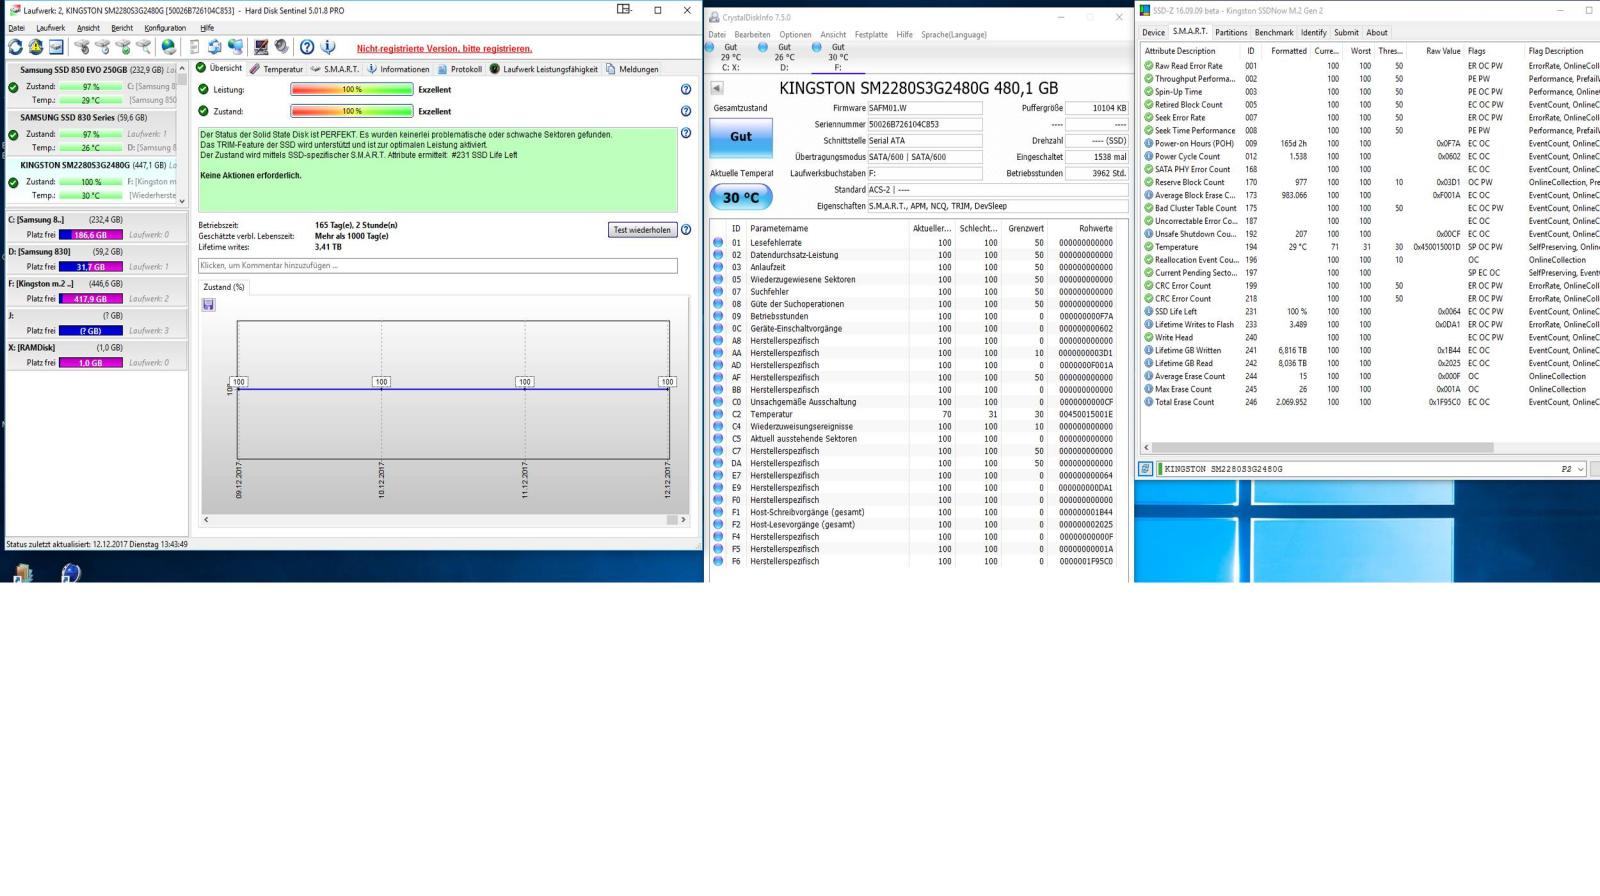Click Zustand (%) graph tab
The width and height of the screenshot is (1600, 896).
point(224,287)
